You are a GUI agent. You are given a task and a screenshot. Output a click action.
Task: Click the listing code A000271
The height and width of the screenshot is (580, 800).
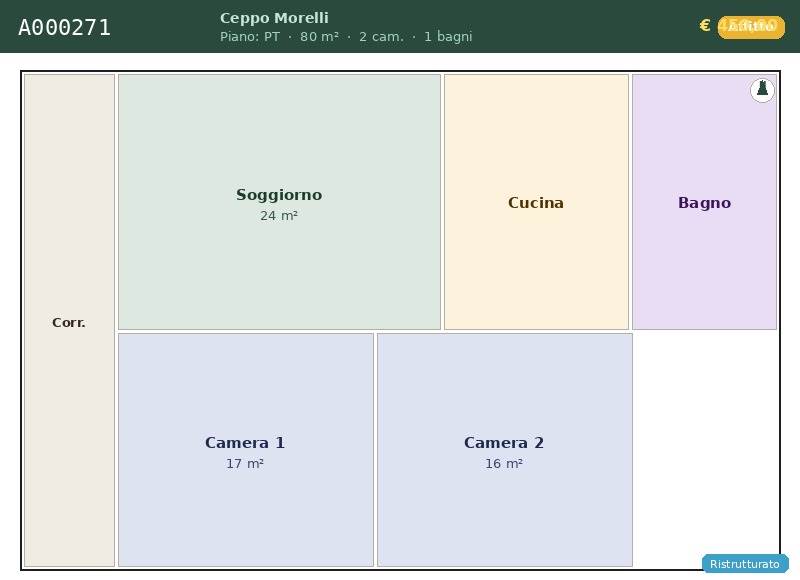click(65, 27)
